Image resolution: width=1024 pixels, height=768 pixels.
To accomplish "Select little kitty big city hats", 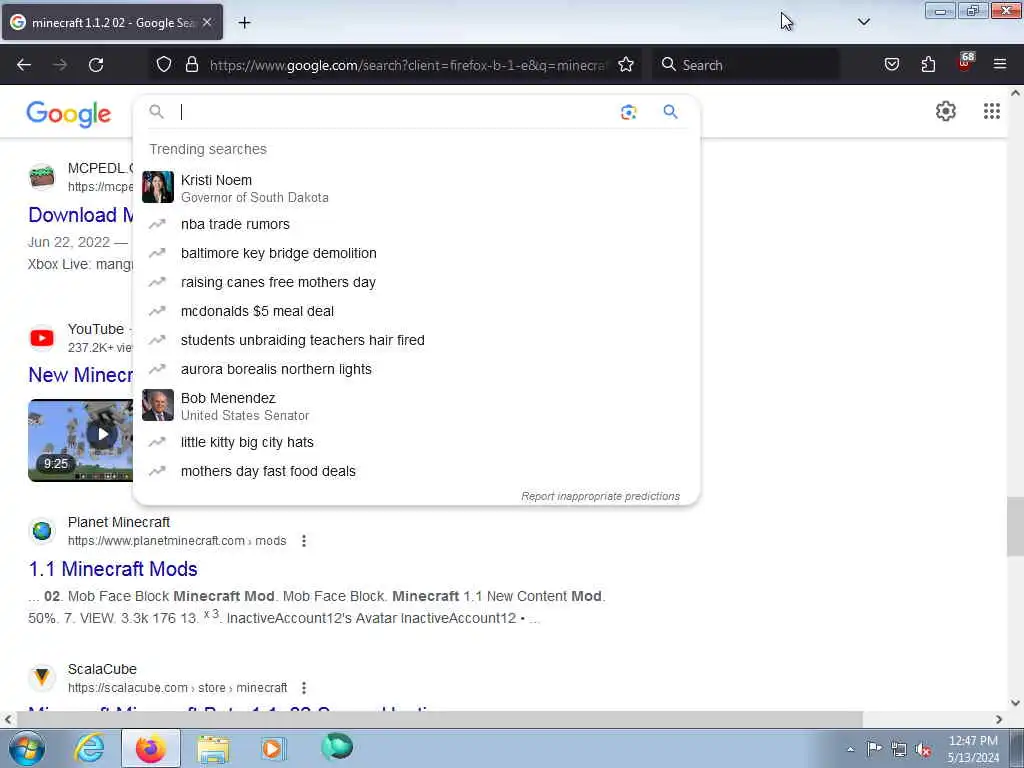I will tap(416, 442).
